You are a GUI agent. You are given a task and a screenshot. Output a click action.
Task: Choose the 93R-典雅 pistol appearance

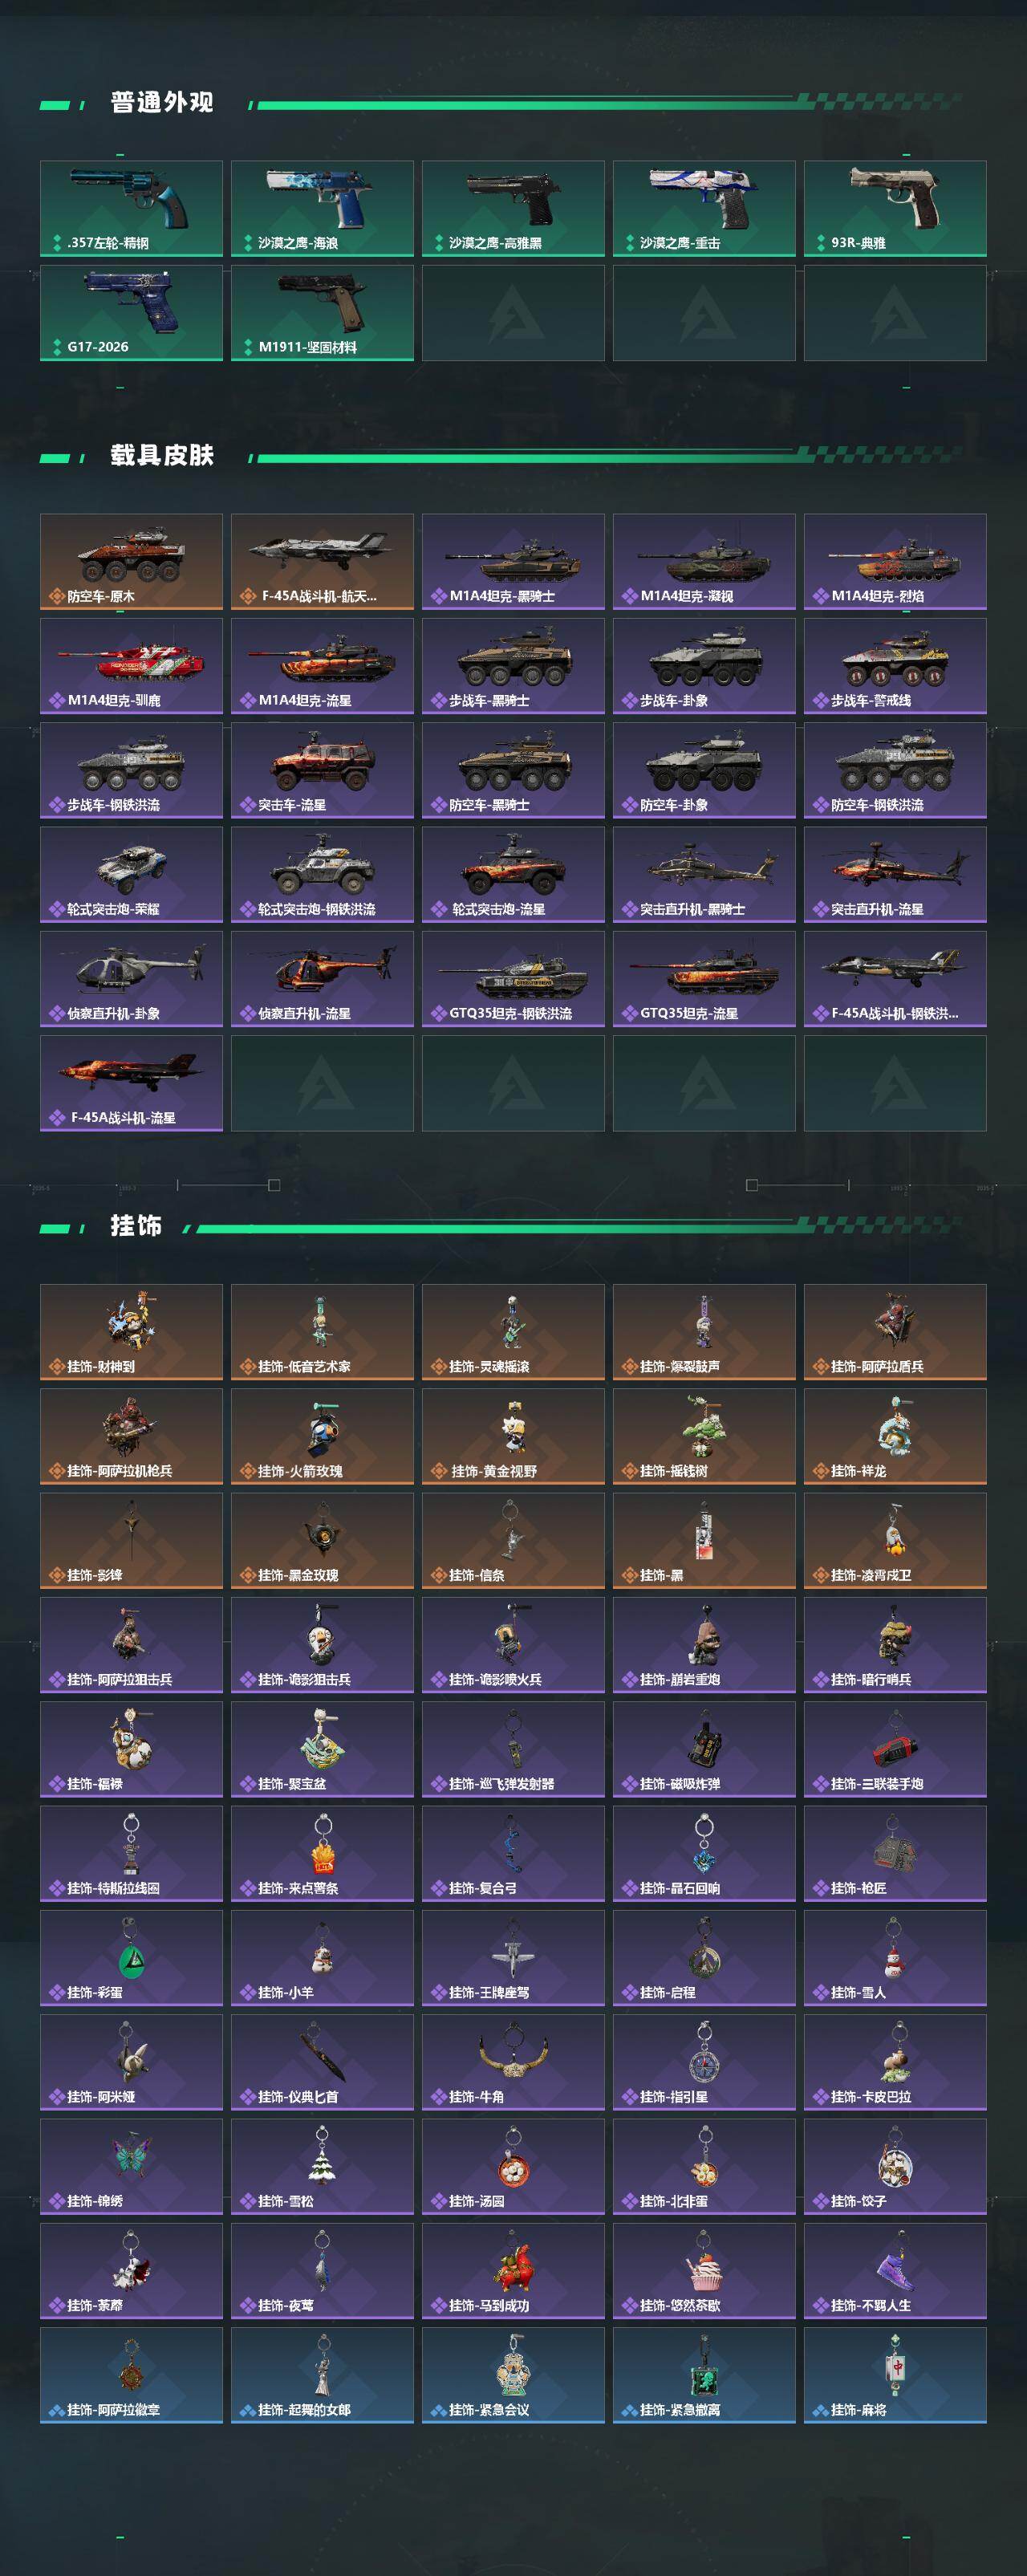pos(895,208)
